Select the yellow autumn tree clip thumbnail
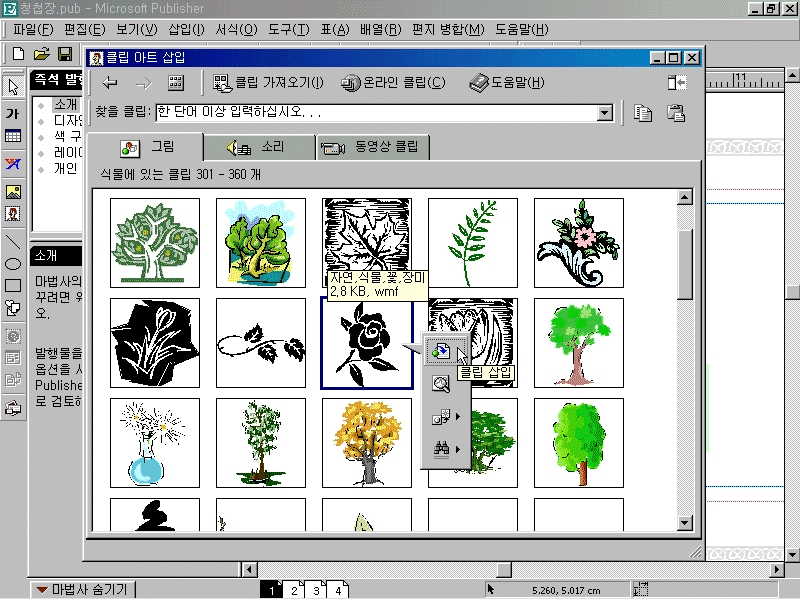Image resolution: width=800 pixels, height=600 pixels. [x=367, y=443]
